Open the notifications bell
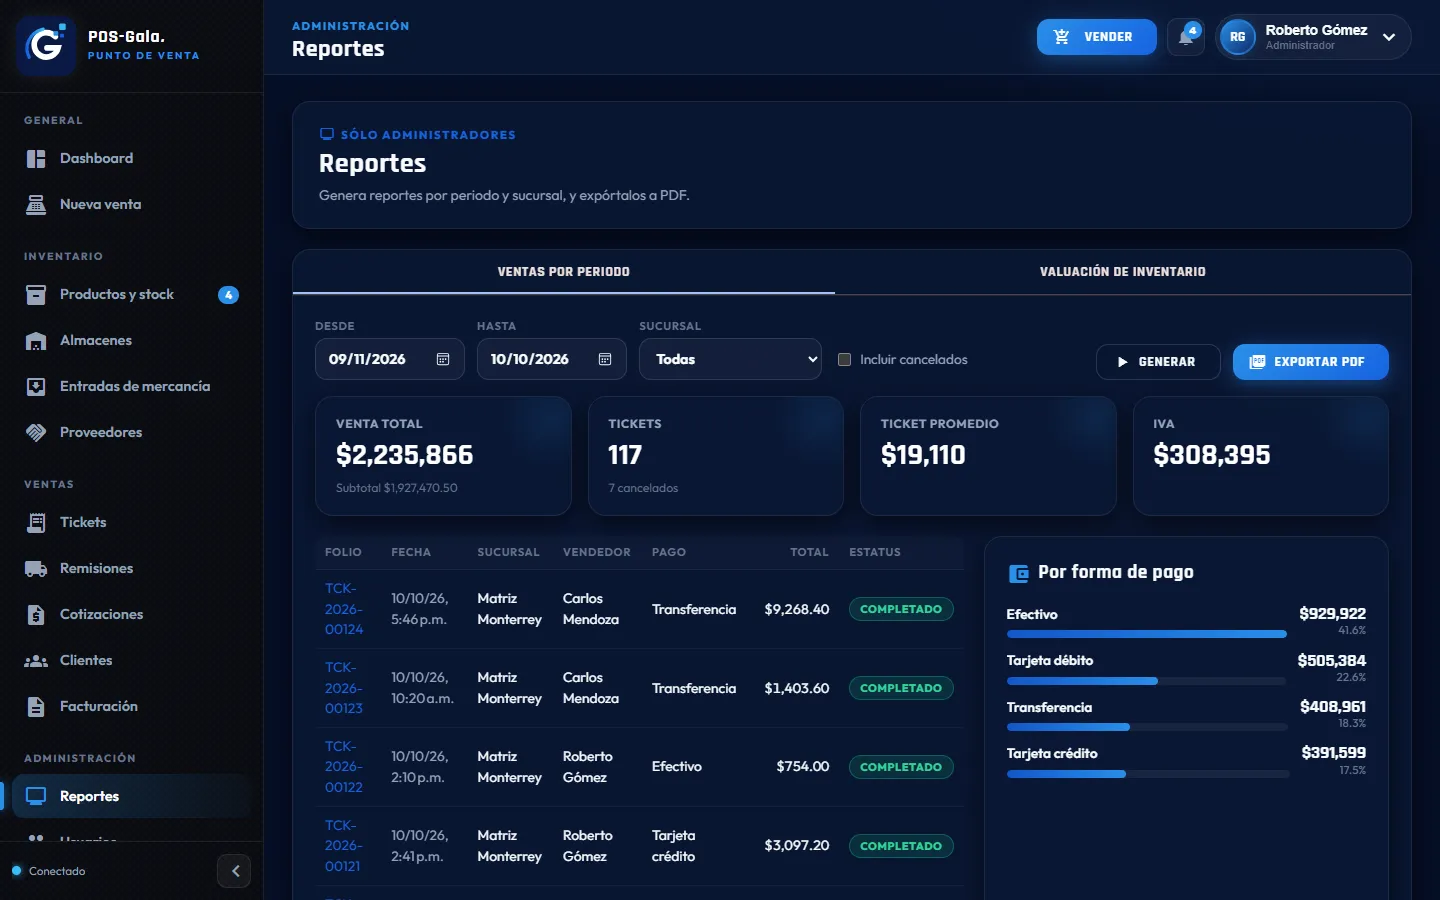1440x900 pixels. [x=1186, y=37]
